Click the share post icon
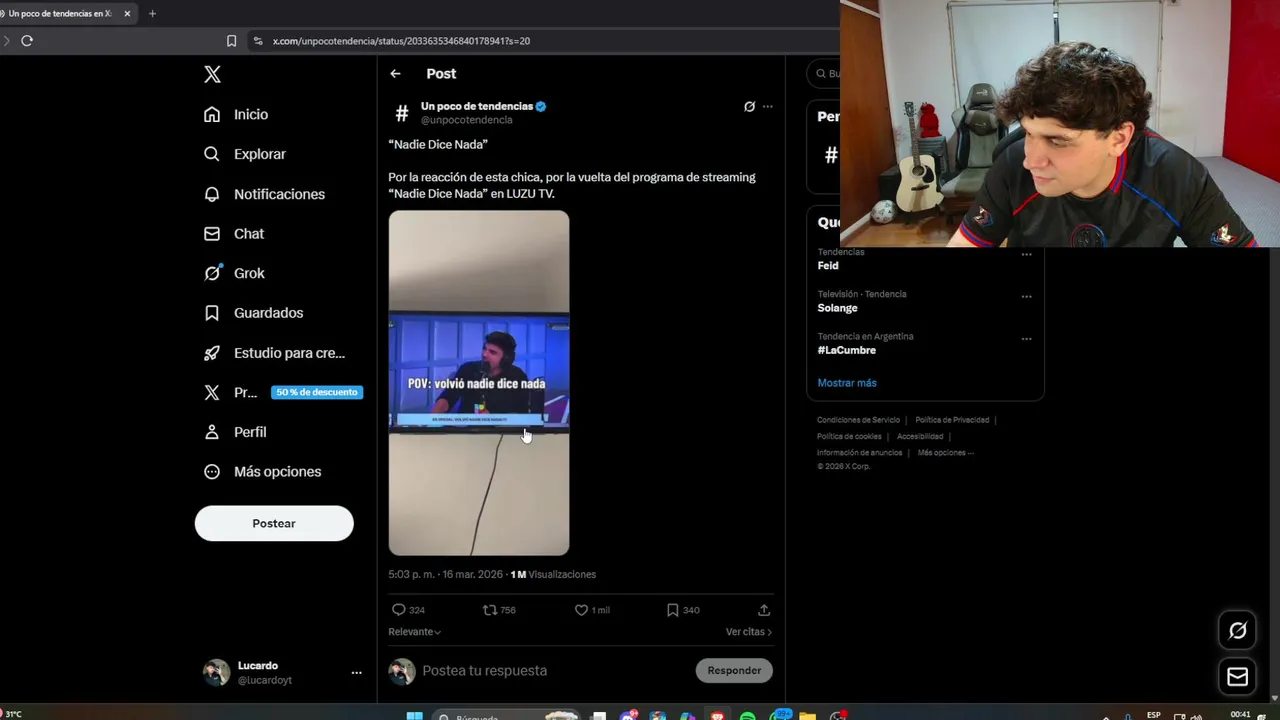The height and width of the screenshot is (720, 1280). coord(764,610)
